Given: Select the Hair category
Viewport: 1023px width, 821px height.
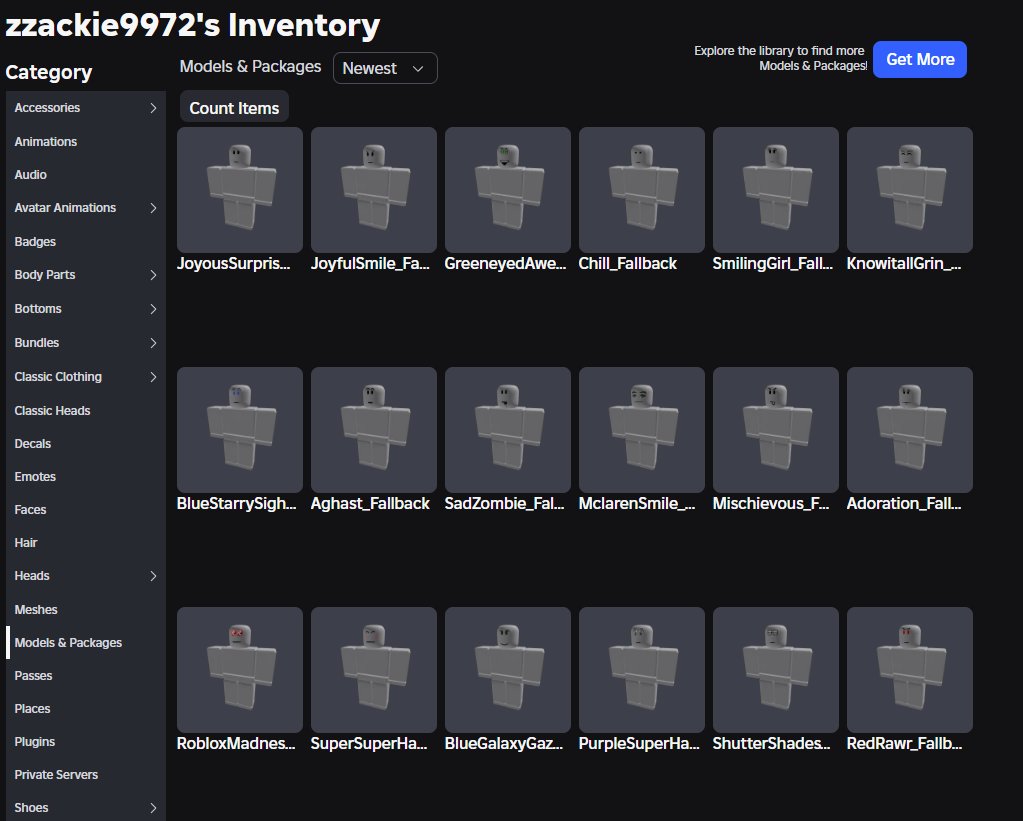Looking at the screenshot, I should click(x=85, y=542).
